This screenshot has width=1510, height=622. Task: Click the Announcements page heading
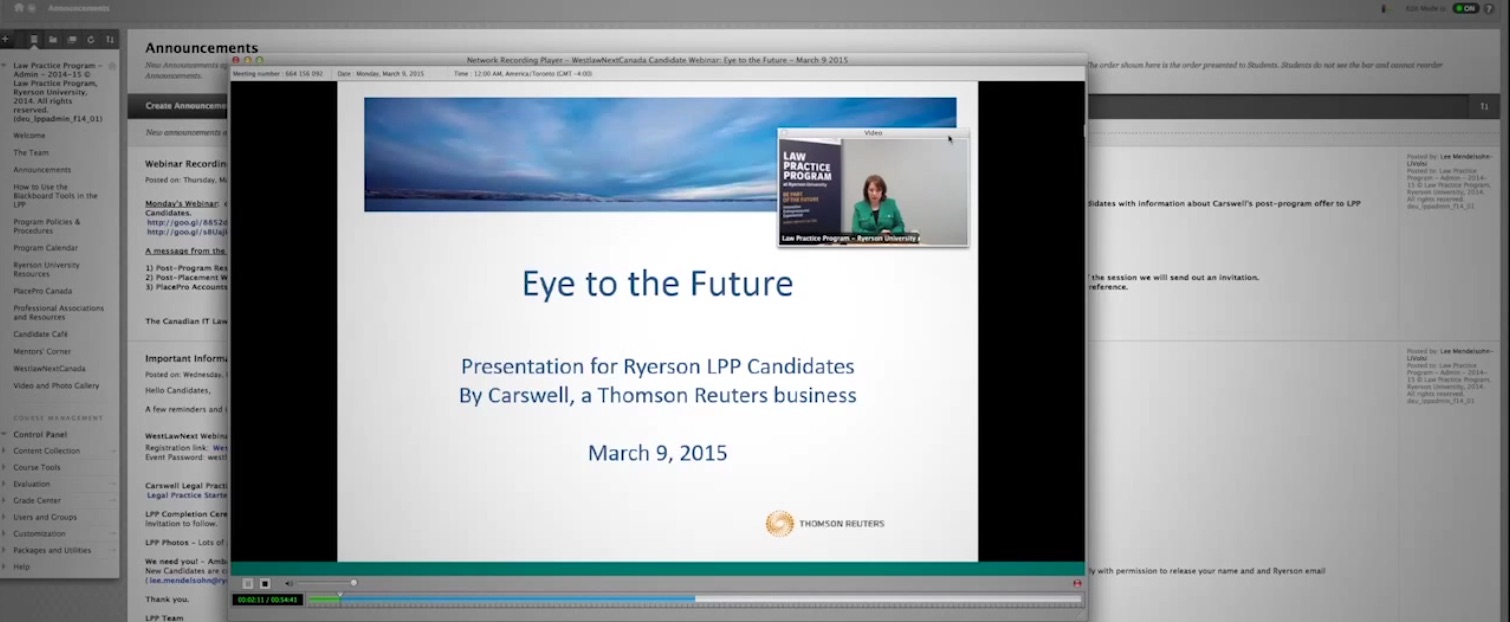201,47
